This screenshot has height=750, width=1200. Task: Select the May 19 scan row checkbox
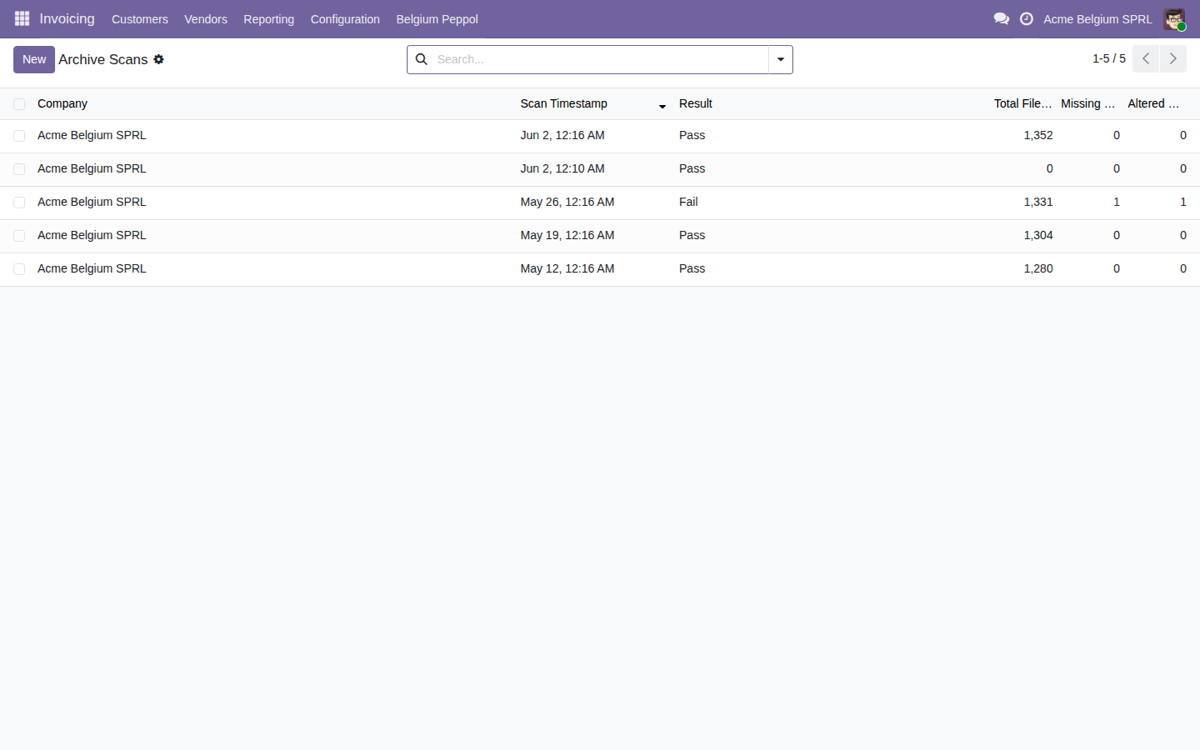click(19, 236)
